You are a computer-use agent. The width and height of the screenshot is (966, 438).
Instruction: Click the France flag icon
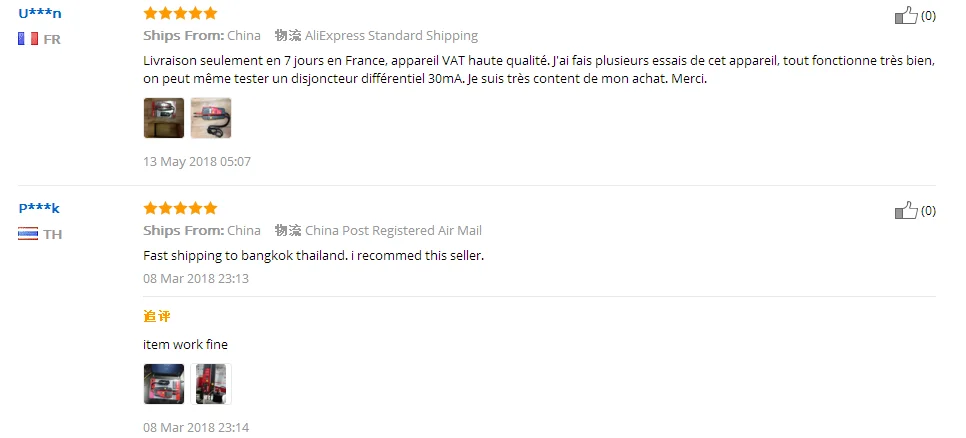(28, 39)
